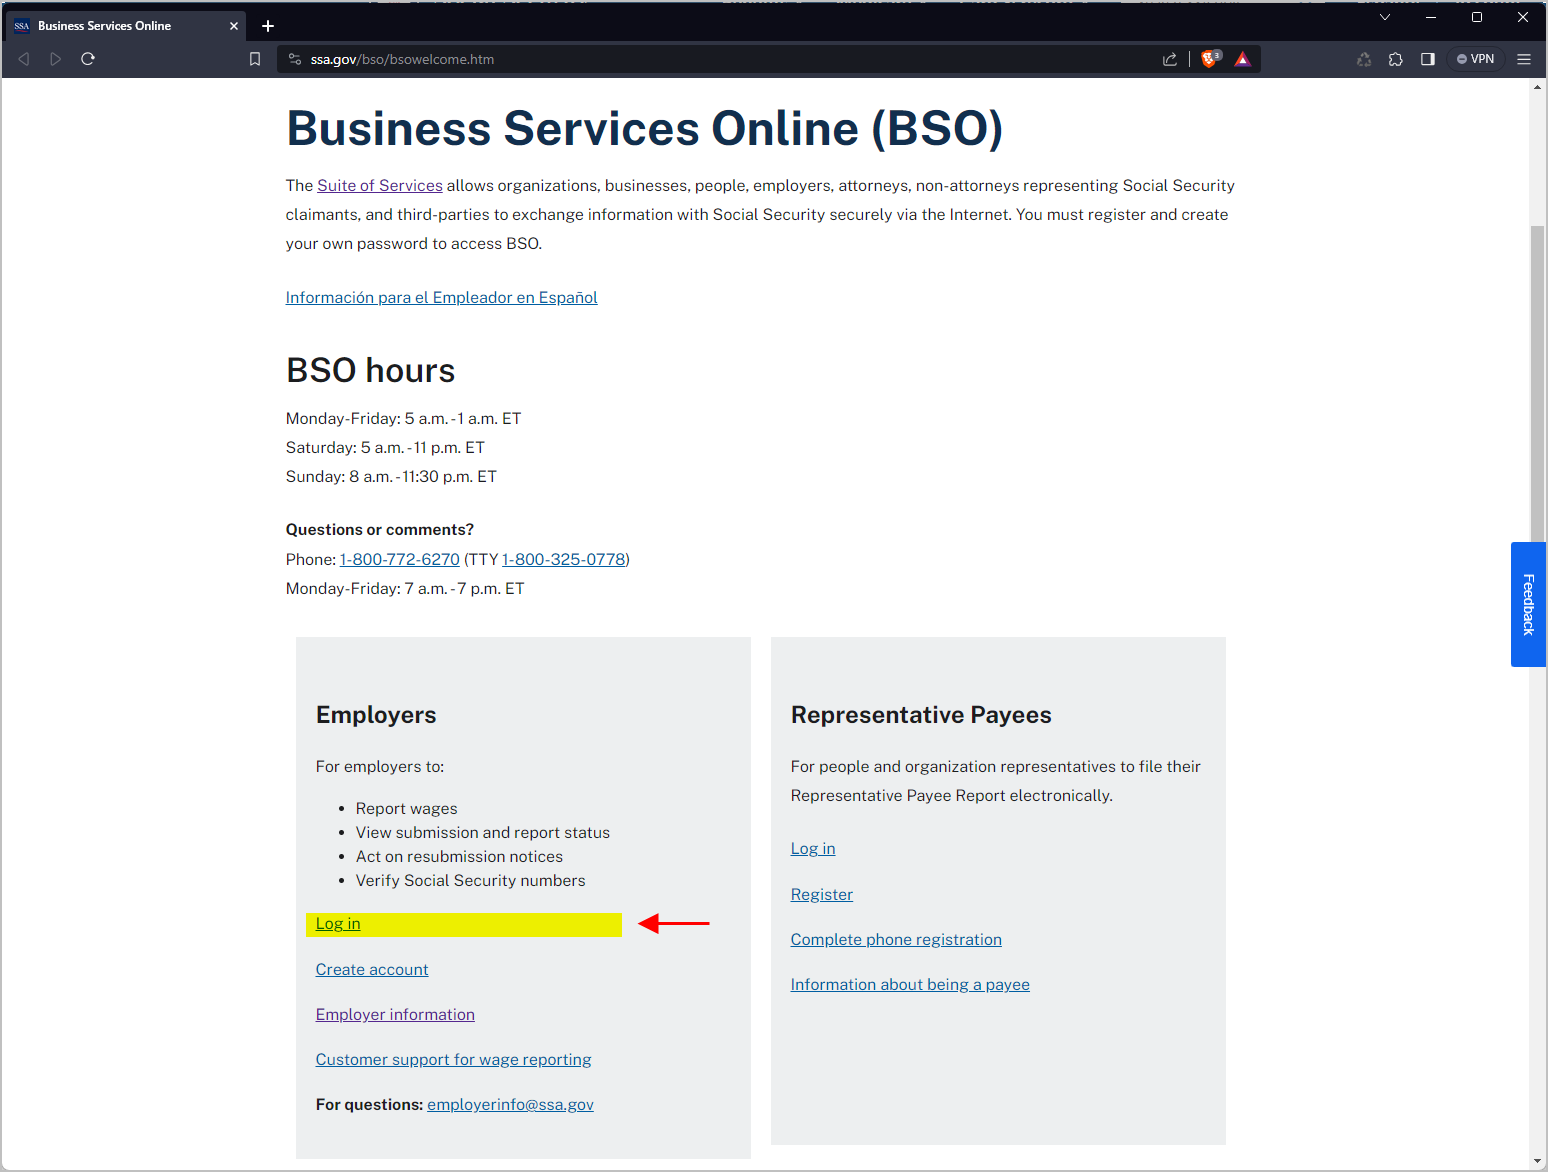This screenshot has height=1172, width=1548.
Task: Toggle the VPN button
Action: 1476,59
